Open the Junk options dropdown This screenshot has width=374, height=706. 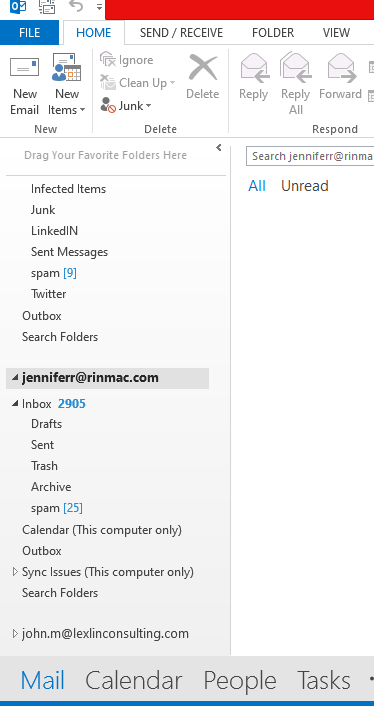click(126, 106)
